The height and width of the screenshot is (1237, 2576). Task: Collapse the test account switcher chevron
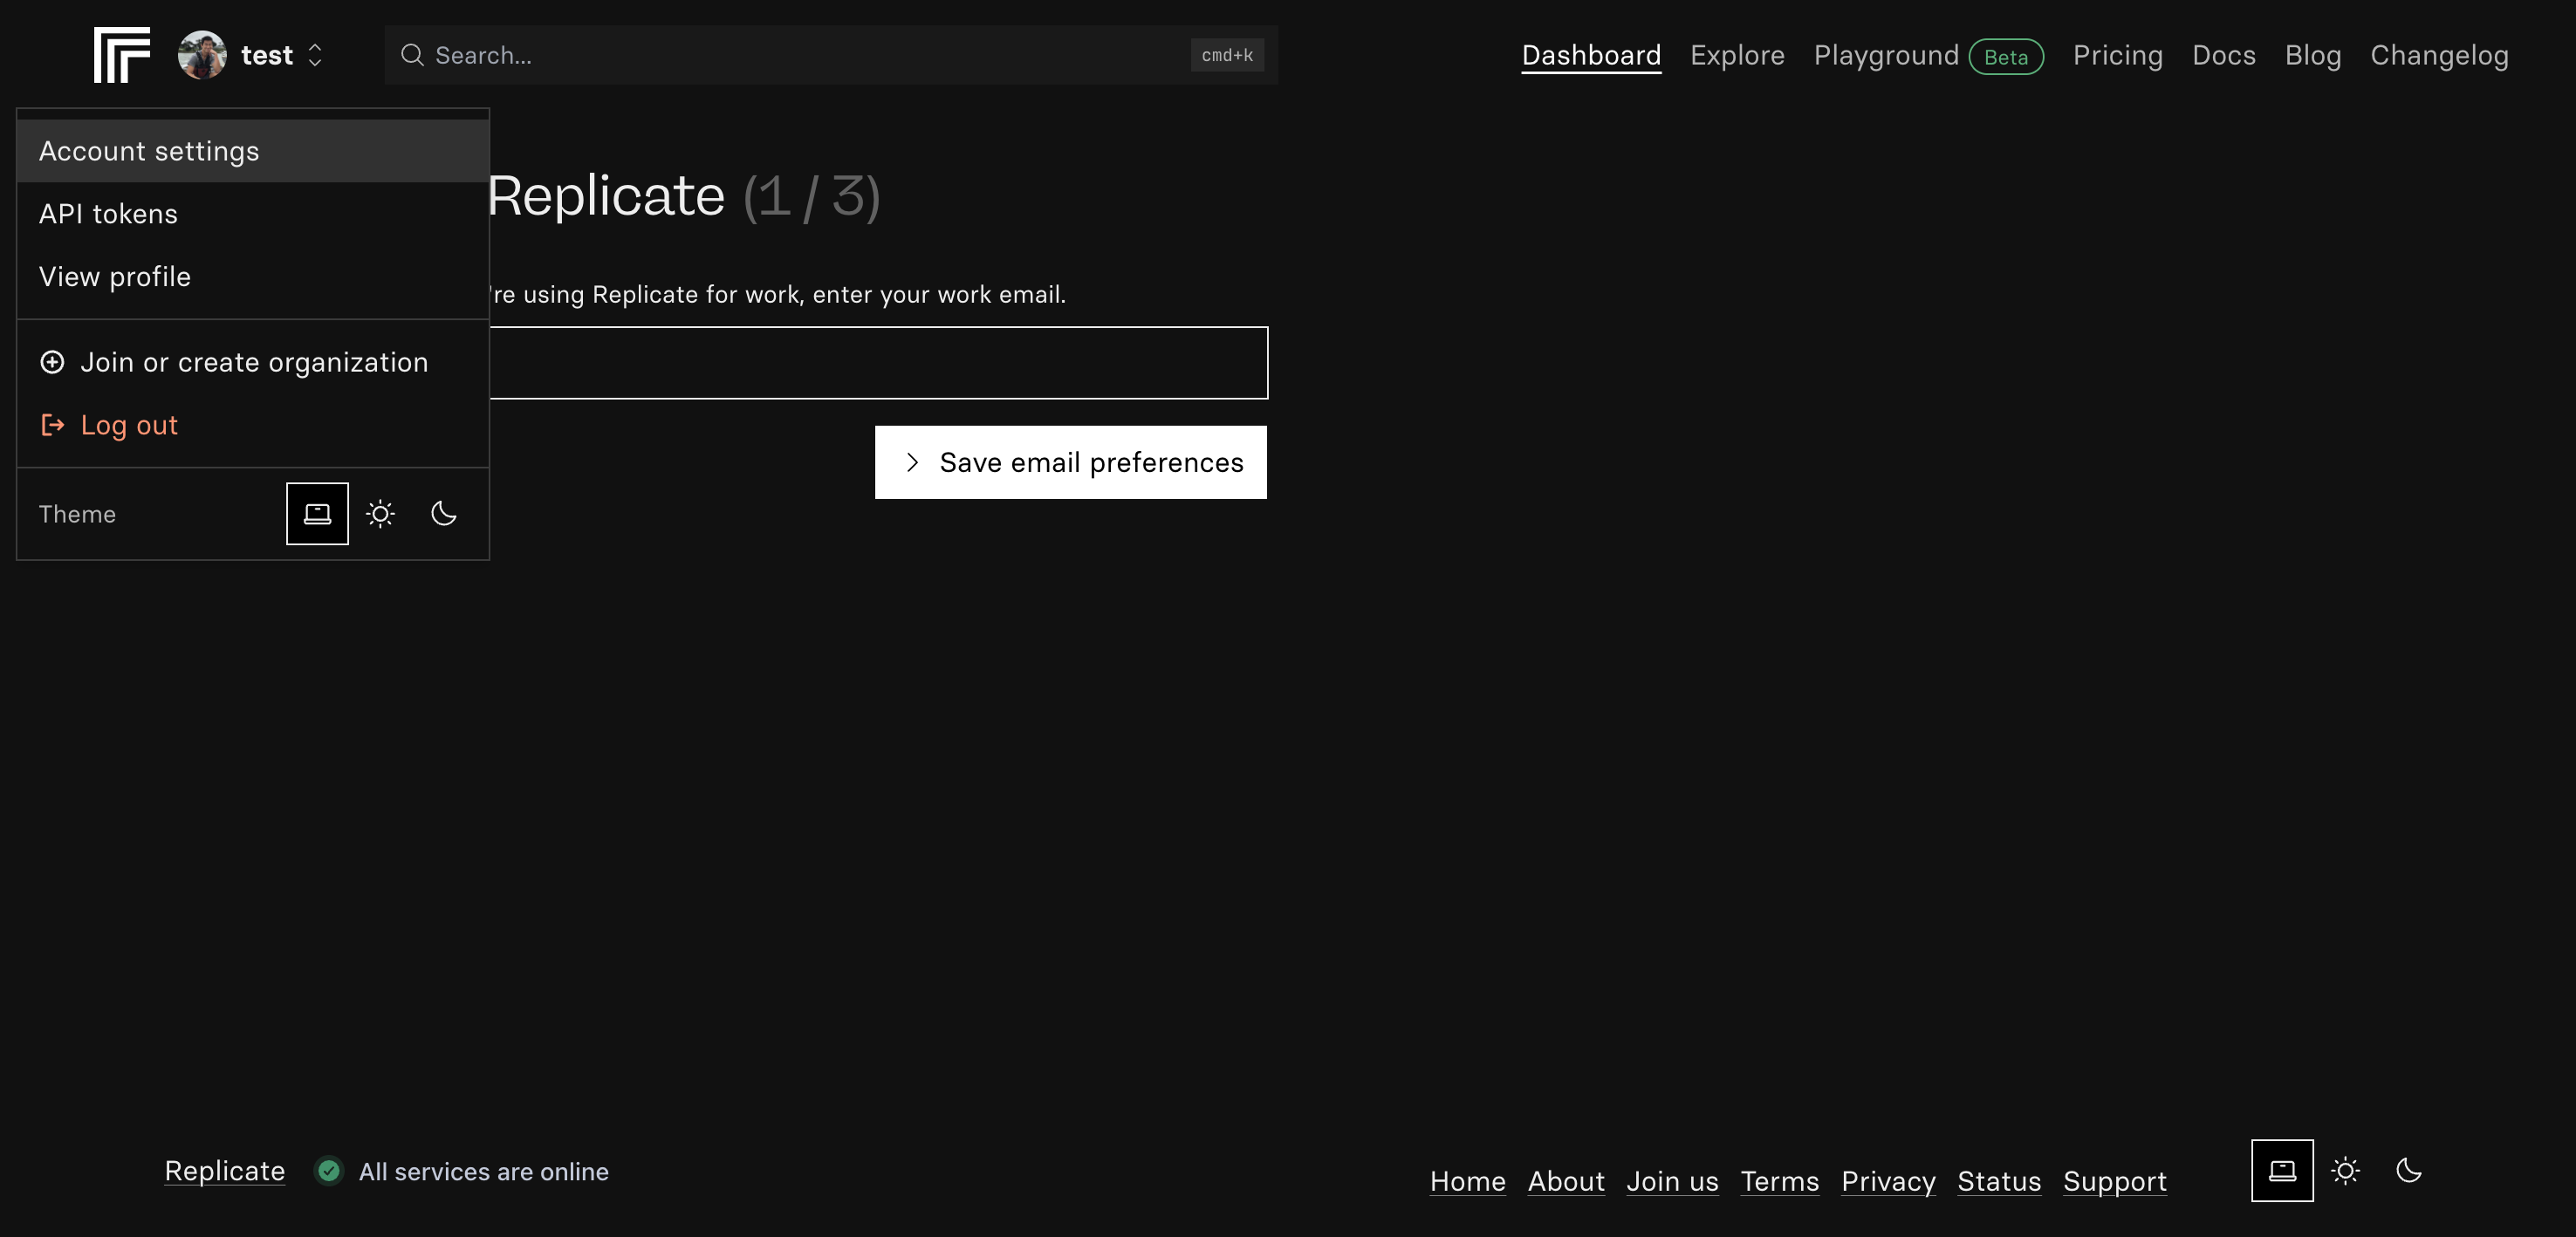point(315,55)
